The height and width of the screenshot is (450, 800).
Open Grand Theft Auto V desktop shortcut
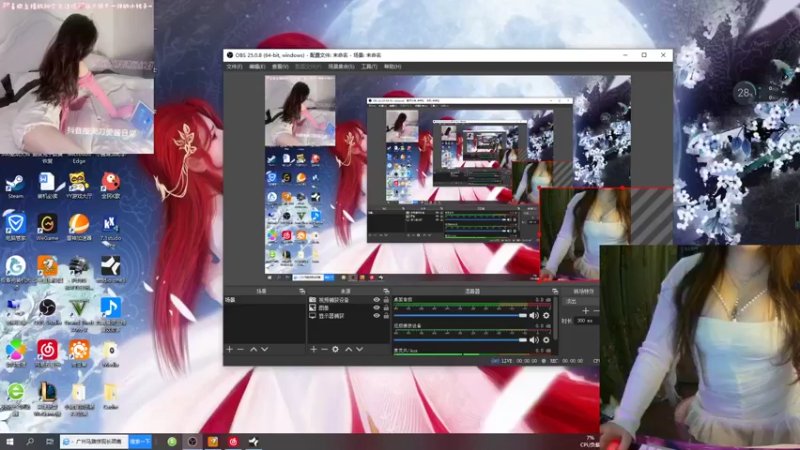79,315
